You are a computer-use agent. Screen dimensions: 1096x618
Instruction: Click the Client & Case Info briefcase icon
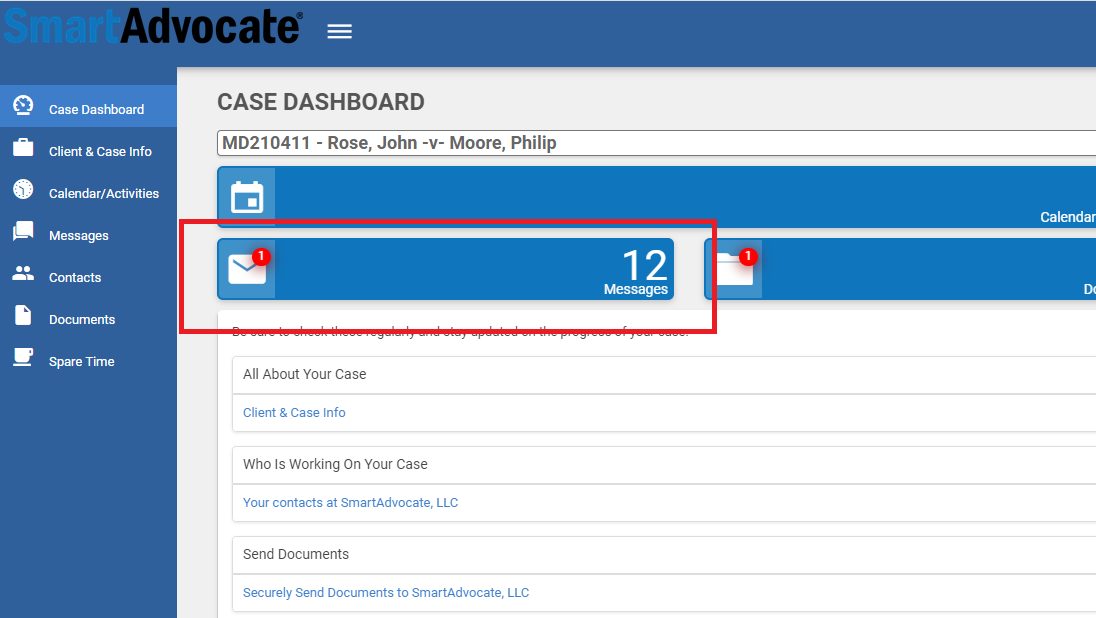(23, 148)
